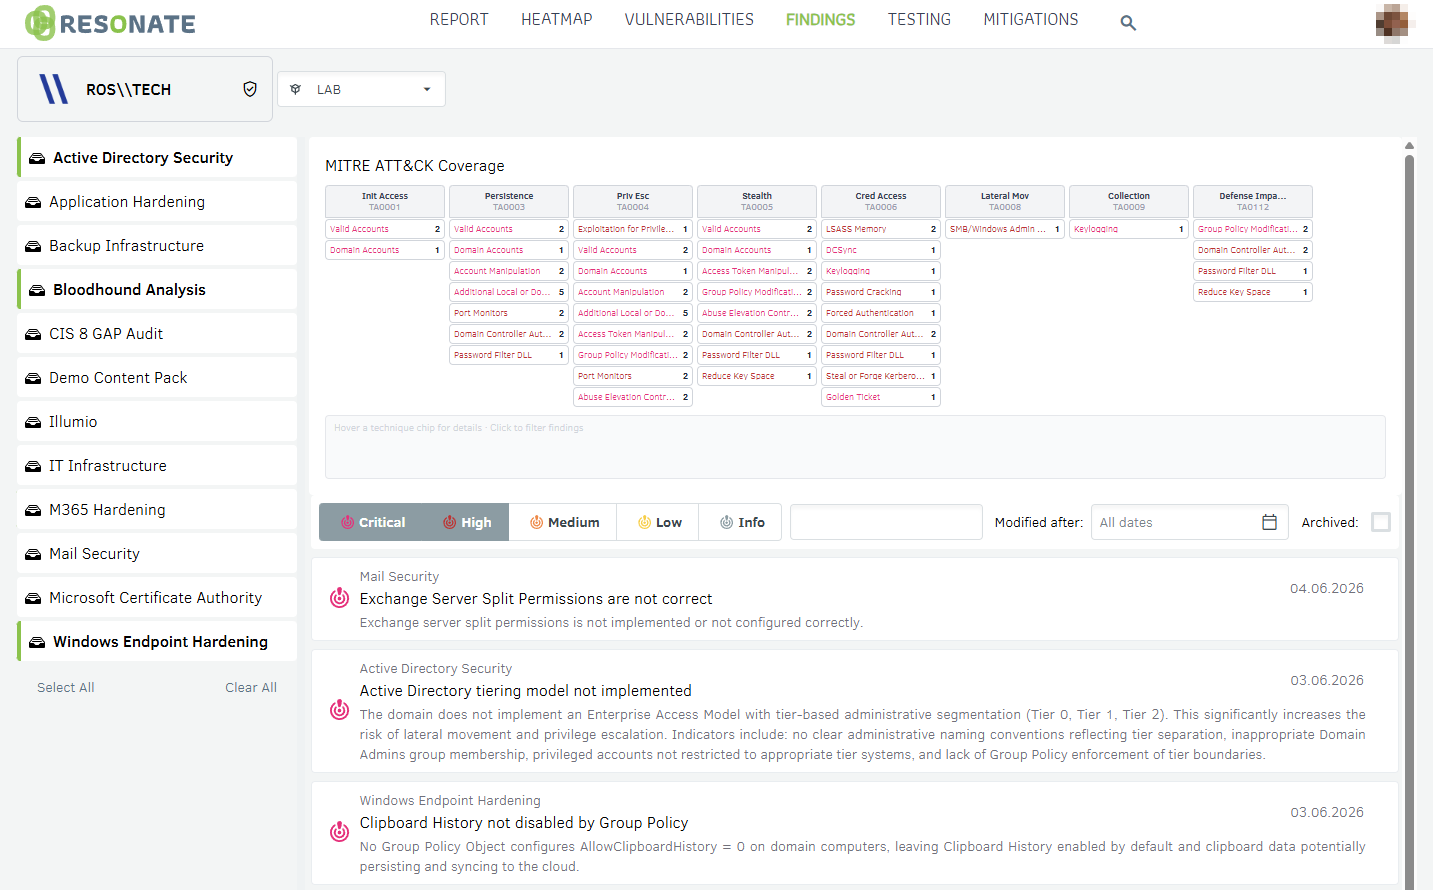
Task: Go to the HEATMAP tab
Action: pos(557,20)
